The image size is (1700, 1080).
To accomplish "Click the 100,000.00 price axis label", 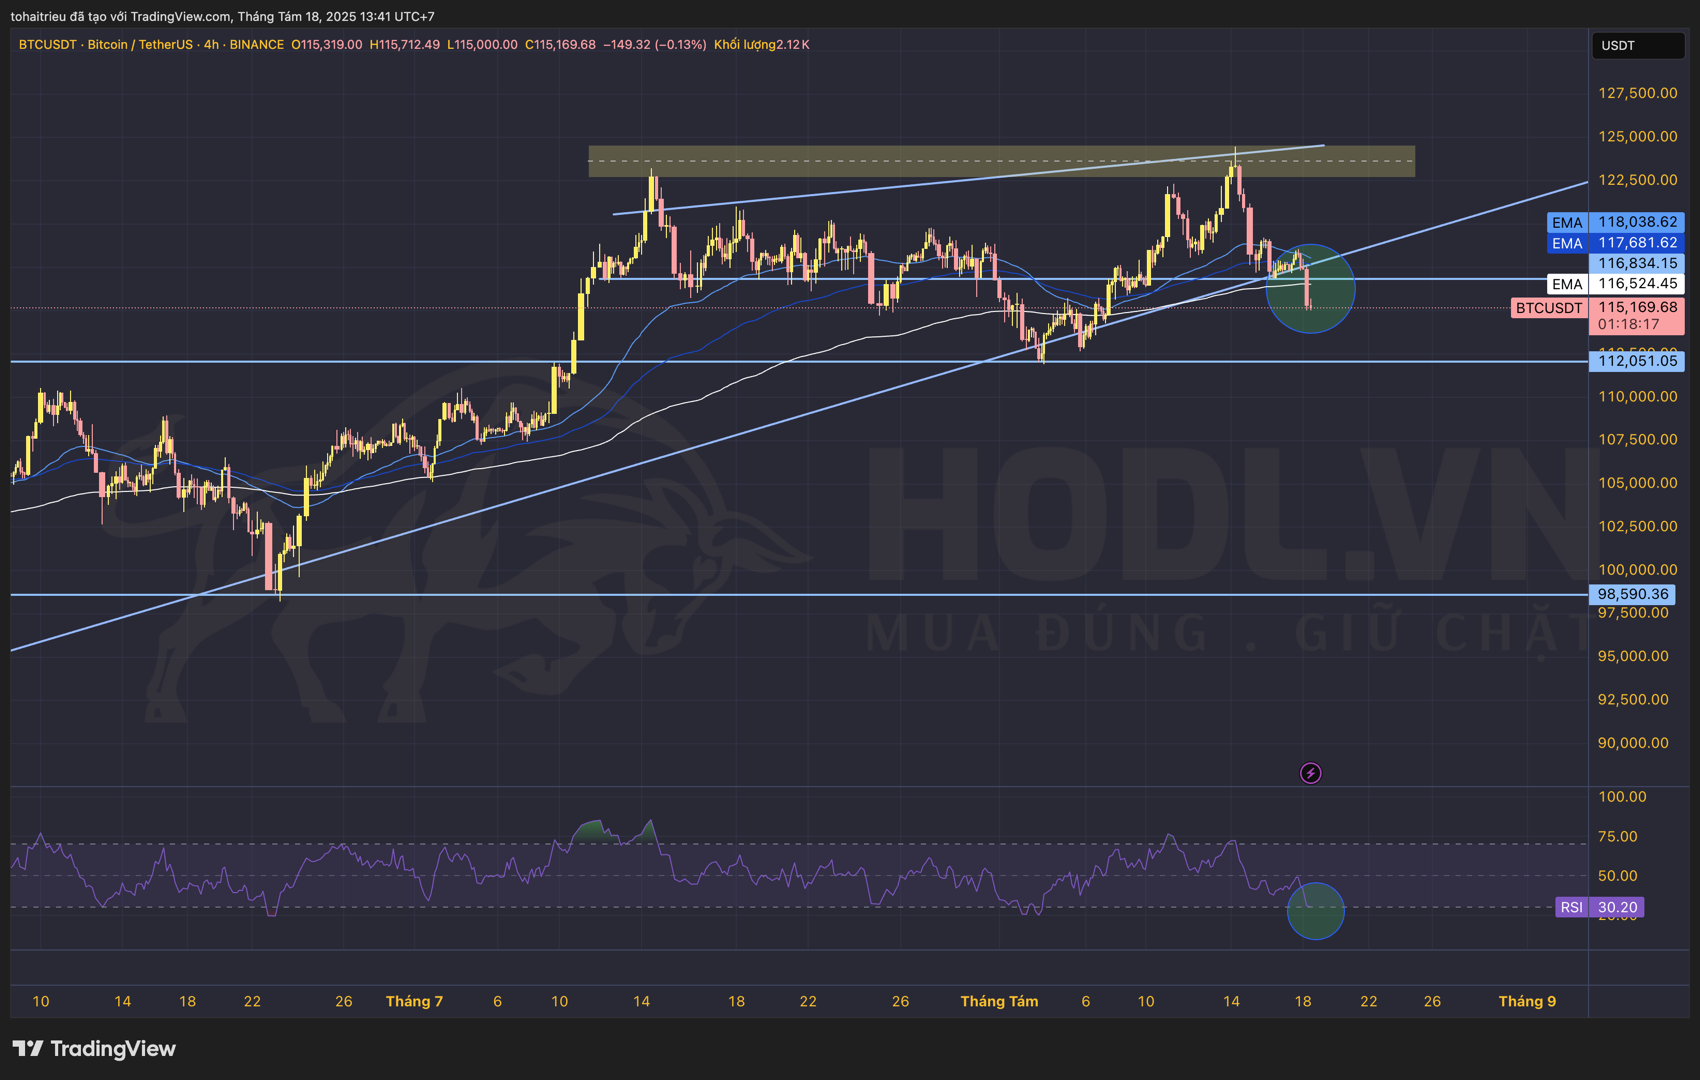I will point(1637,569).
